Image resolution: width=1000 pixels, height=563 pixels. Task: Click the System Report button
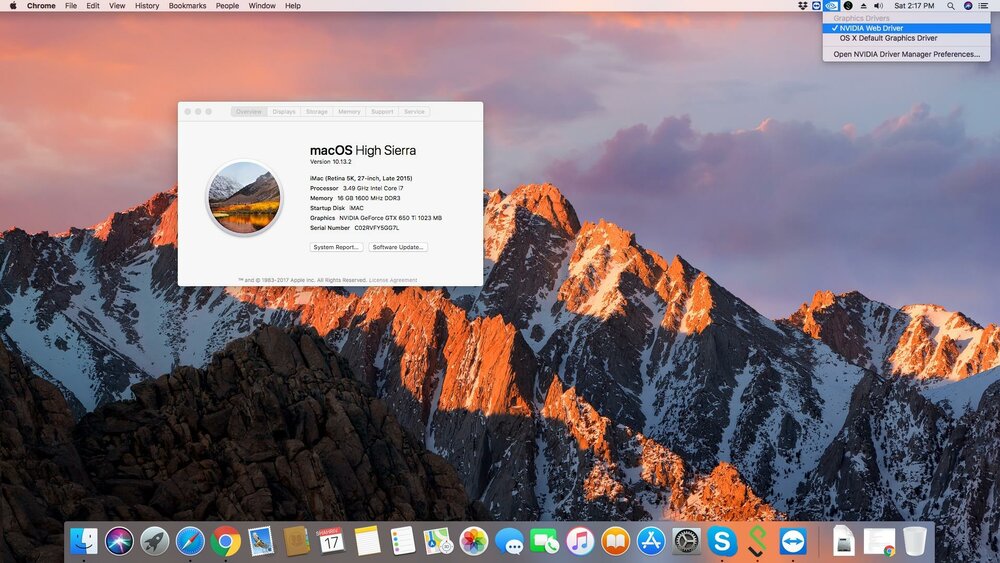(336, 247)
